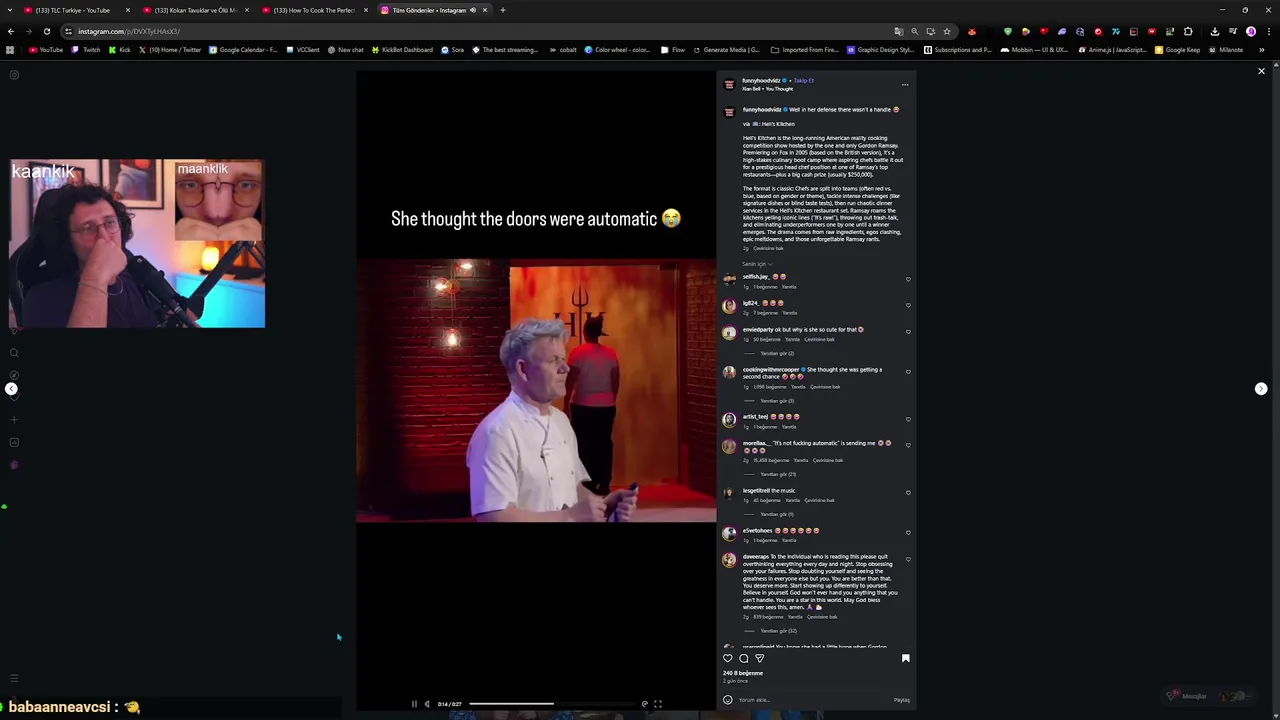Click 'Çevirisine bak' under post caption
1280x720 pixels.
(x=768, y=248)
